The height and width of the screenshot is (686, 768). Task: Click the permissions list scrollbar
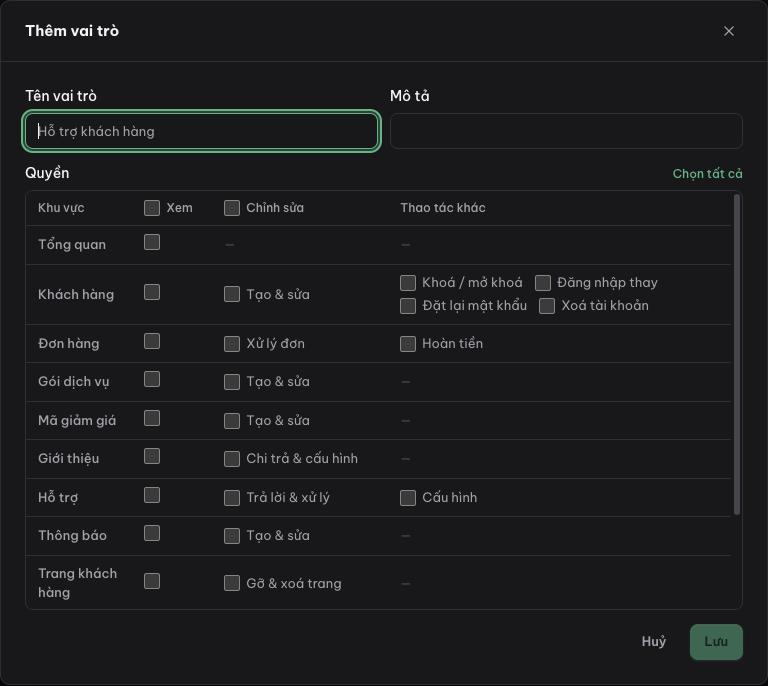(737, 355)
